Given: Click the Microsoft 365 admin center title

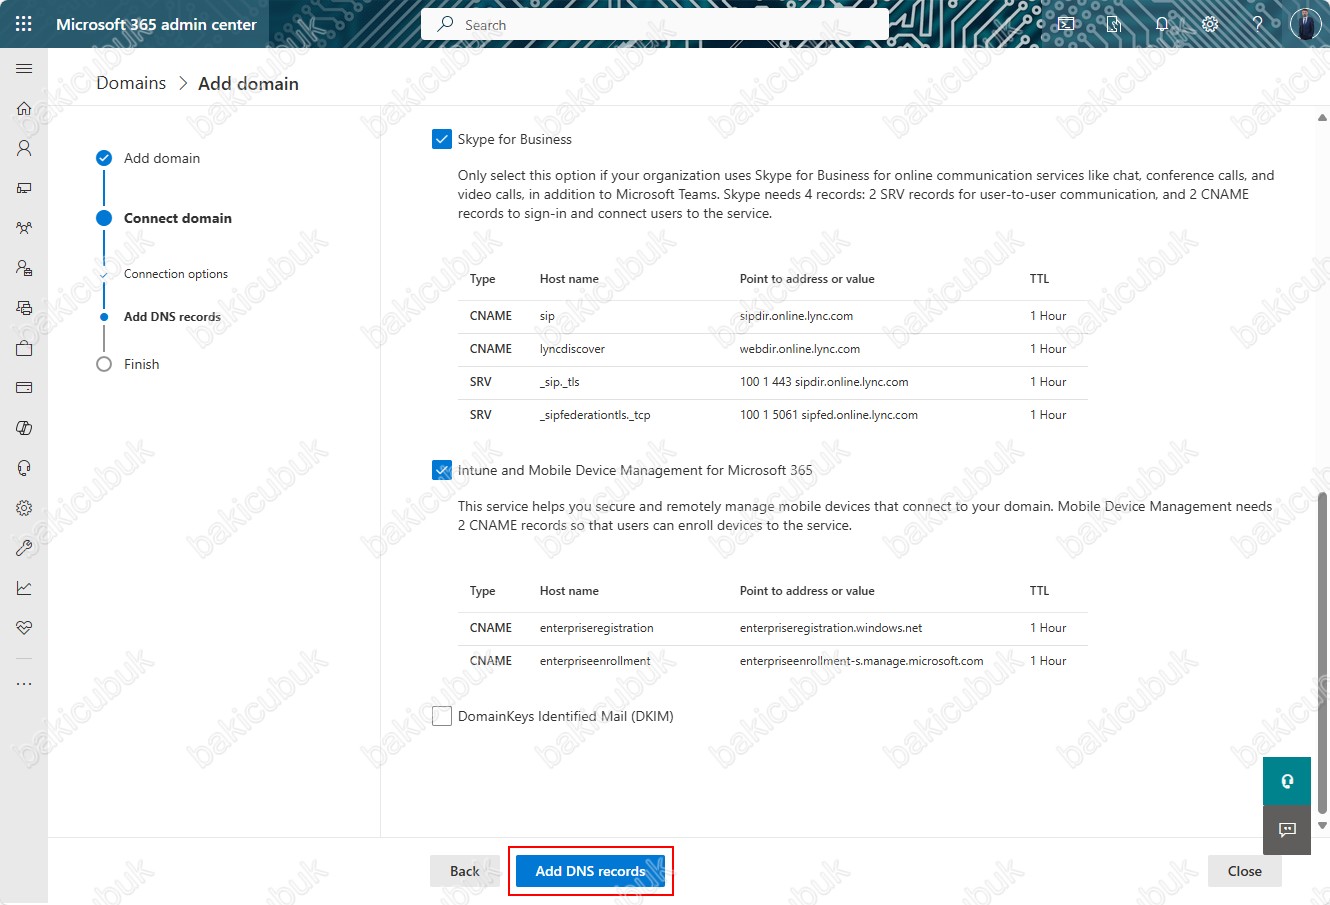Looking at the screenshot, I should (156, 24).
